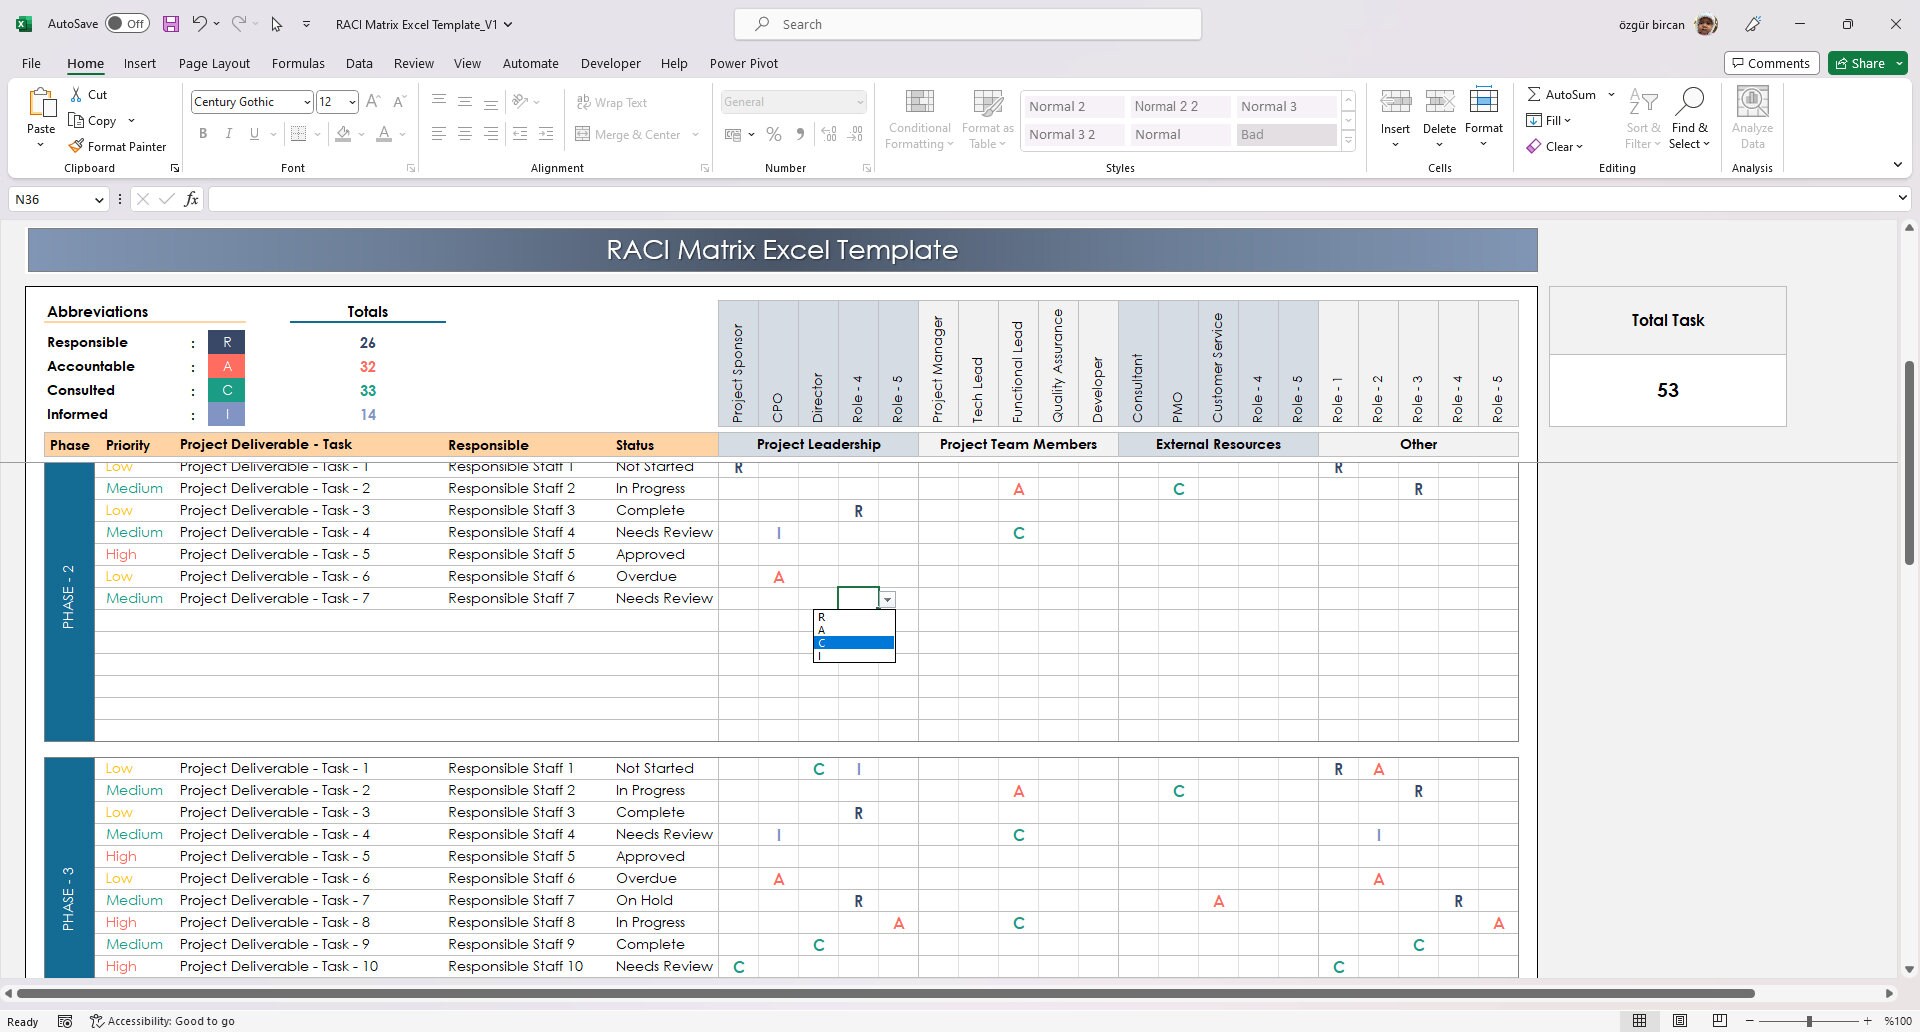Toggle AutoSave on

click(x=127, y=22)
